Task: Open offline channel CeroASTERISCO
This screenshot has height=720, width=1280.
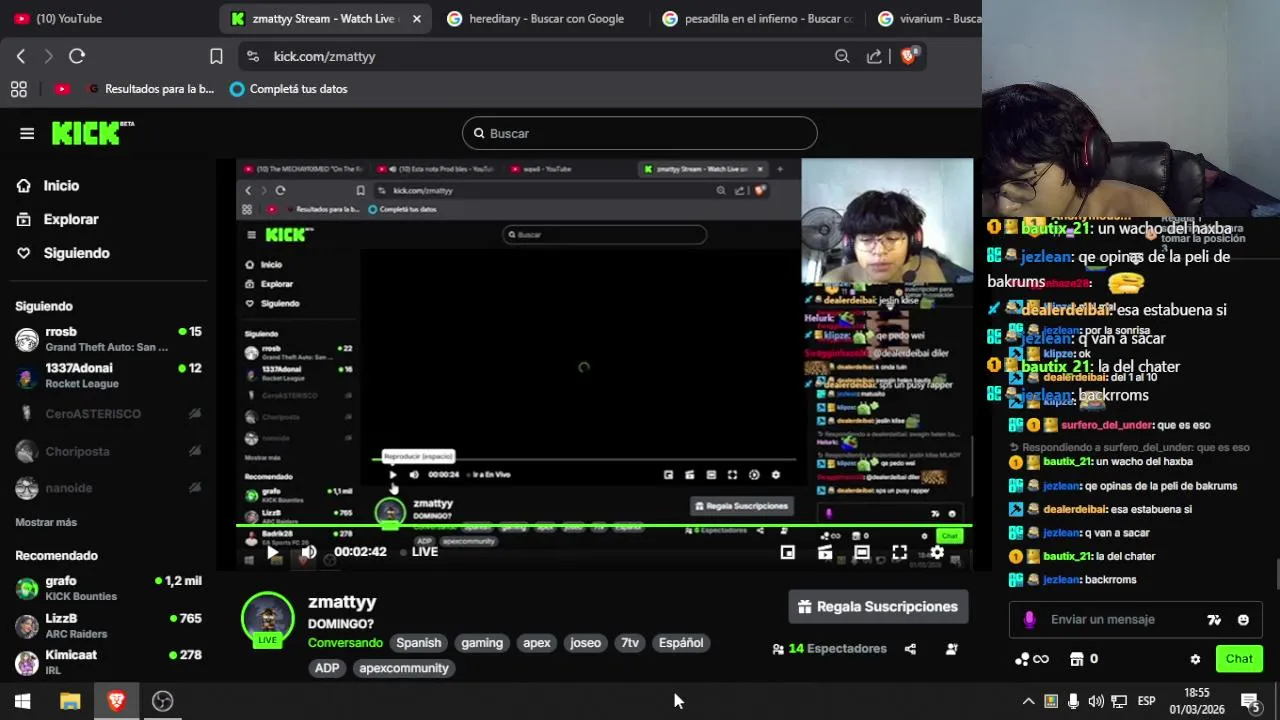Action: (108, 414)
